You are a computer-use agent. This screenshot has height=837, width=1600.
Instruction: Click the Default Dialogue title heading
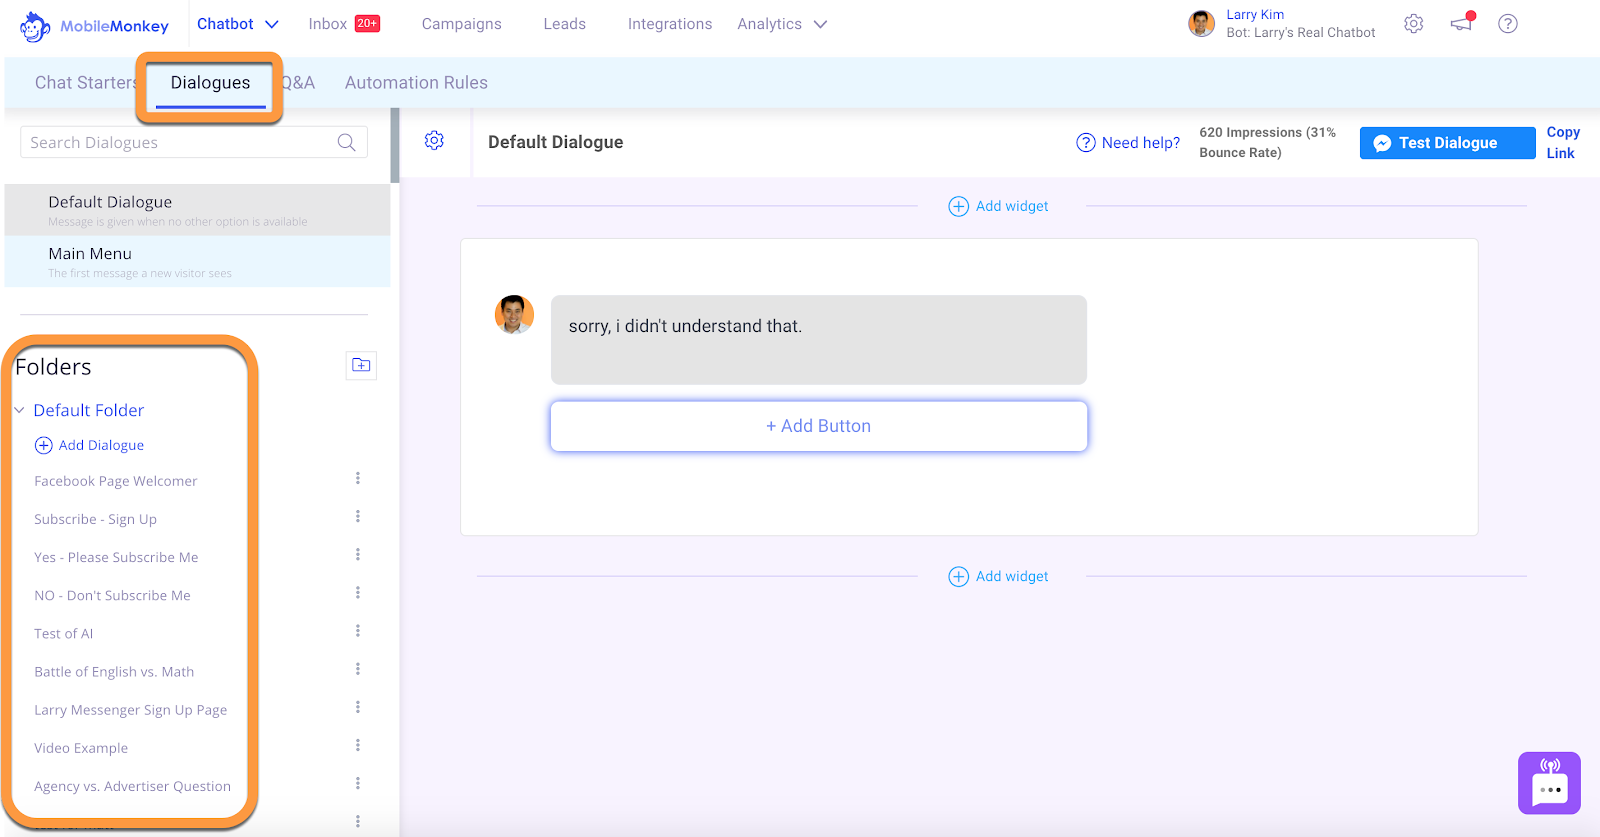[x=556, y=142]
